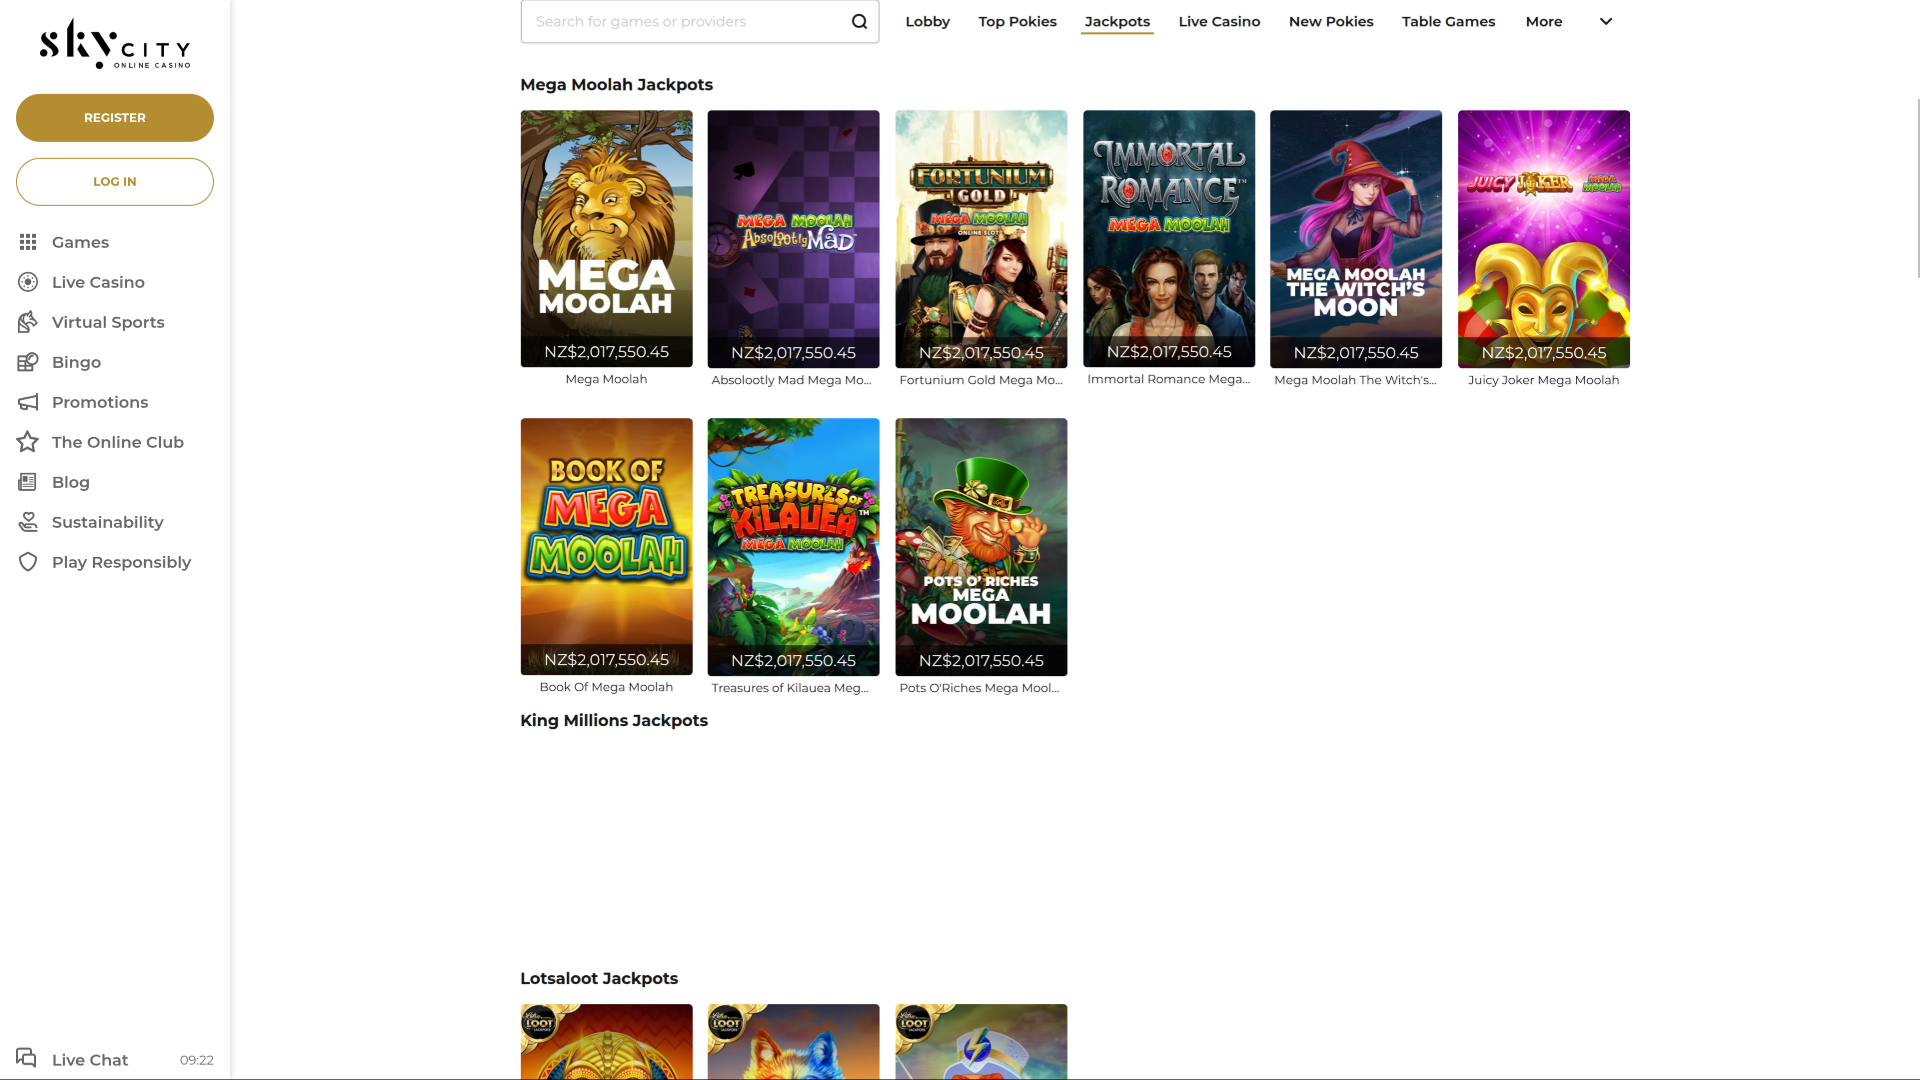1920x1080 pixels.
Task: Select the Promotions megaphone icon
Action: point(27,402)
